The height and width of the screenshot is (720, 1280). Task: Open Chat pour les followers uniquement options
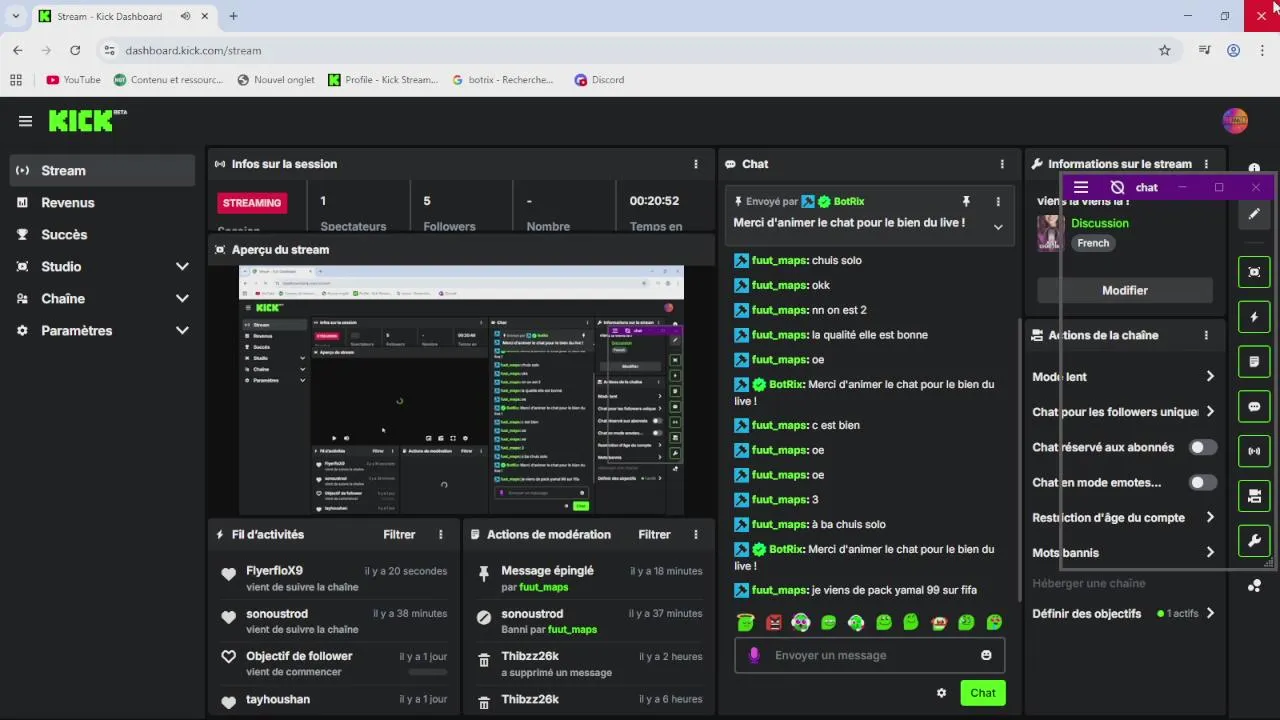coord(1124,411)
